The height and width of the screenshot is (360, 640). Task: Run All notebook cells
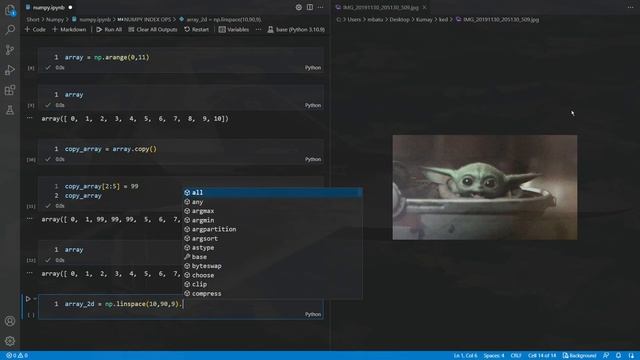[x=109, y=29]
